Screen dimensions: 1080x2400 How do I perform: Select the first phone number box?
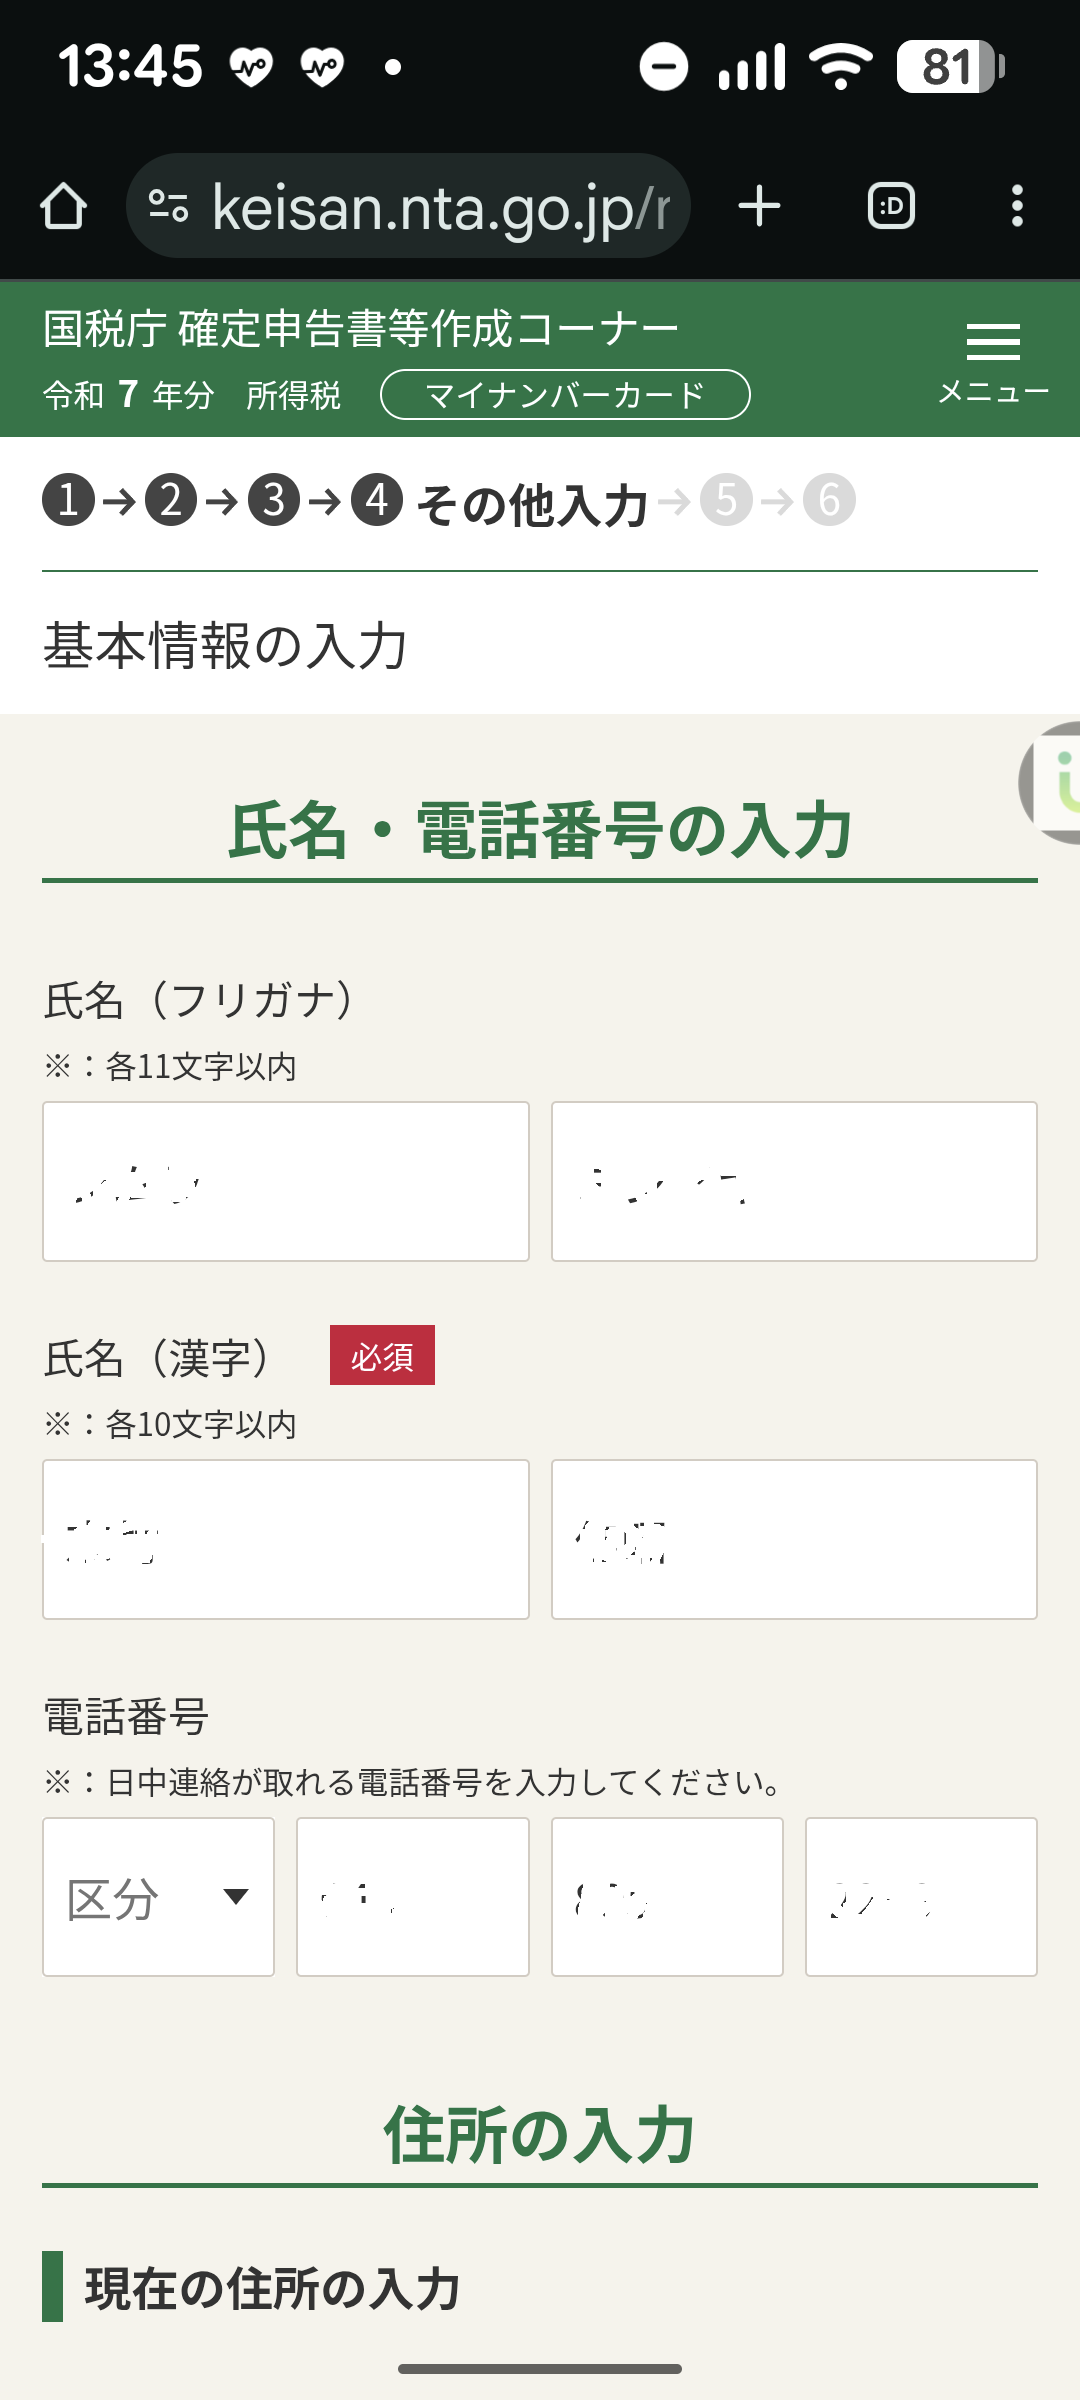413,1897
